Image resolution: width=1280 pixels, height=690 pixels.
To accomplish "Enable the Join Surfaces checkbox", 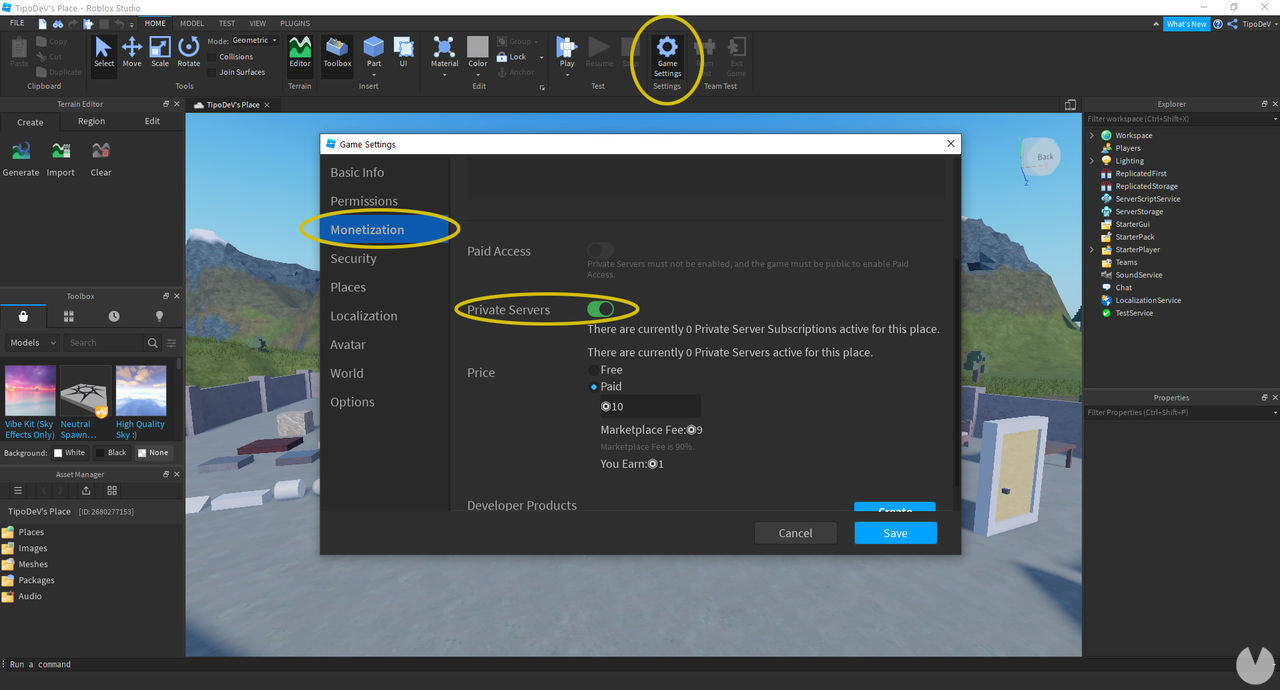I will [x=213, y=72].
